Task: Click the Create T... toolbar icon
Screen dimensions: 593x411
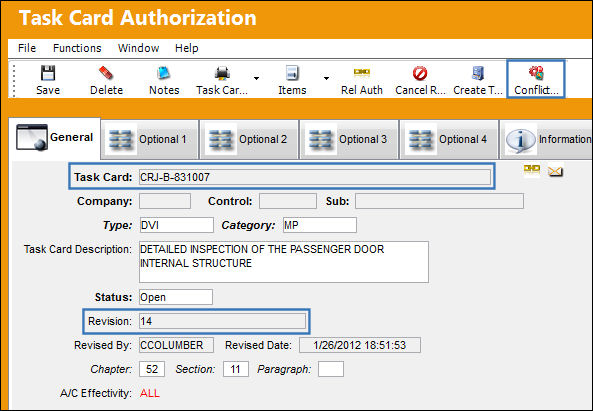Action: [478, 73]
